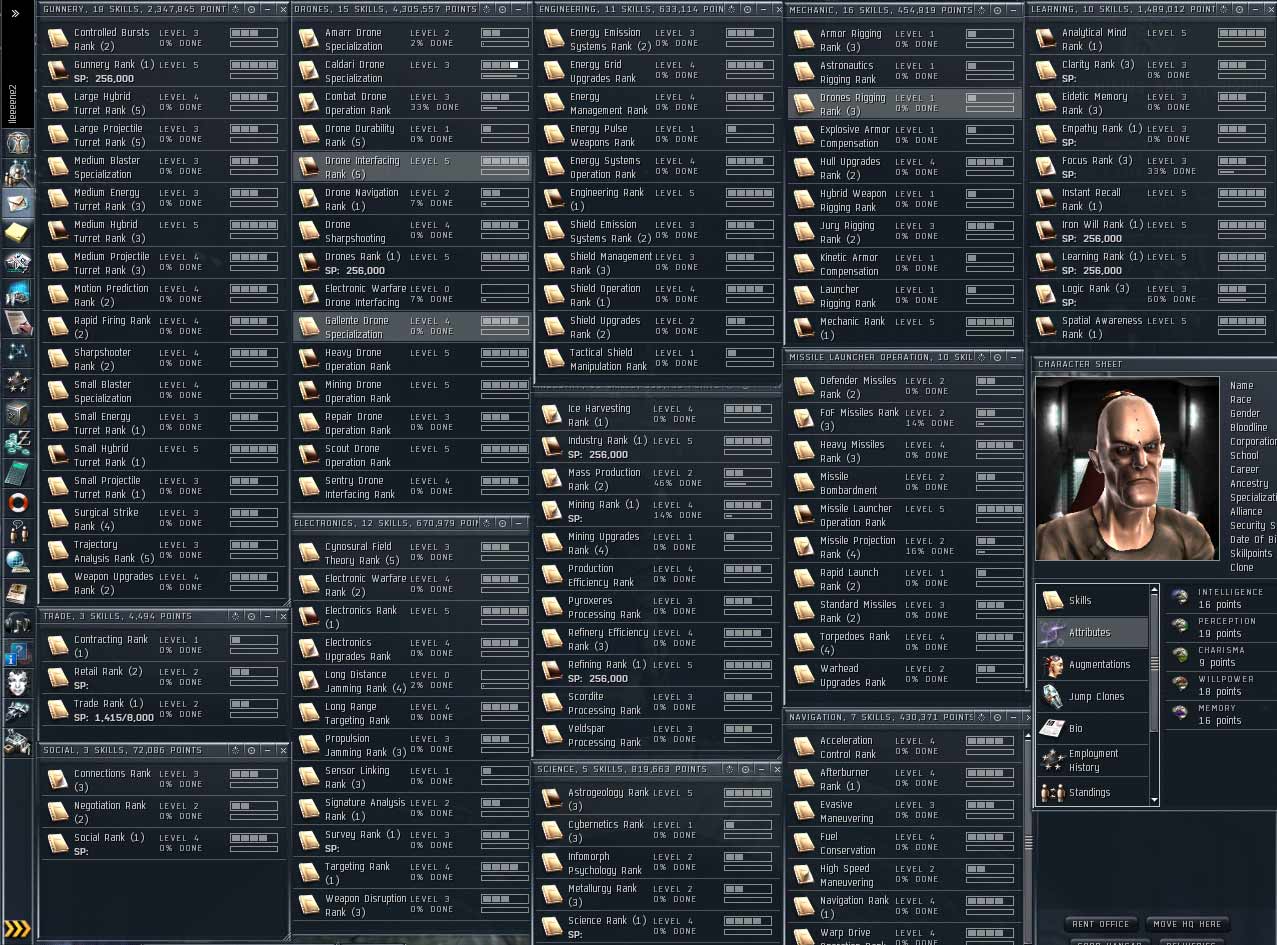This screenshot has width=1277, height=945.
Task: Click the Move HQ Here button
Action: coord(1186,924)
